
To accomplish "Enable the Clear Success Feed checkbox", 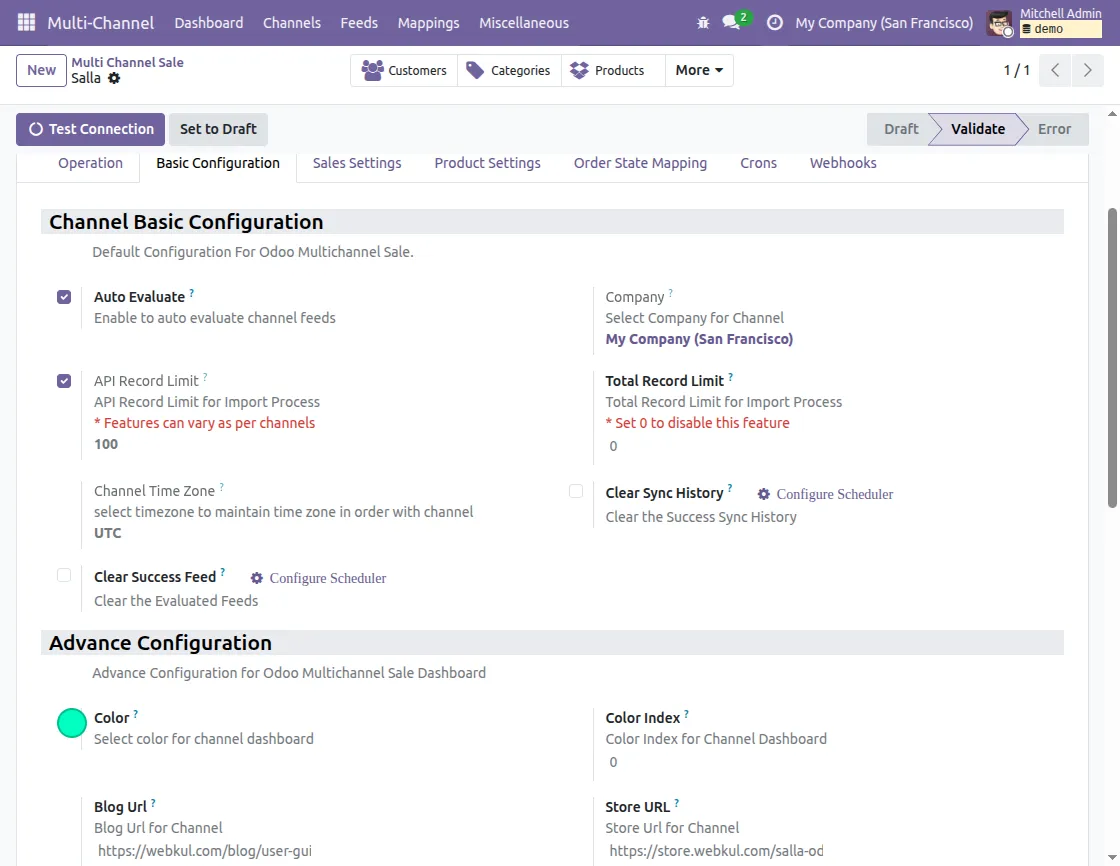I will point(64,575).
